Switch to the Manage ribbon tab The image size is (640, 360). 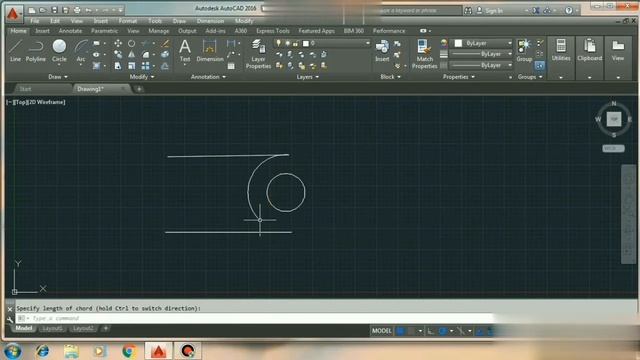[159, 31]
